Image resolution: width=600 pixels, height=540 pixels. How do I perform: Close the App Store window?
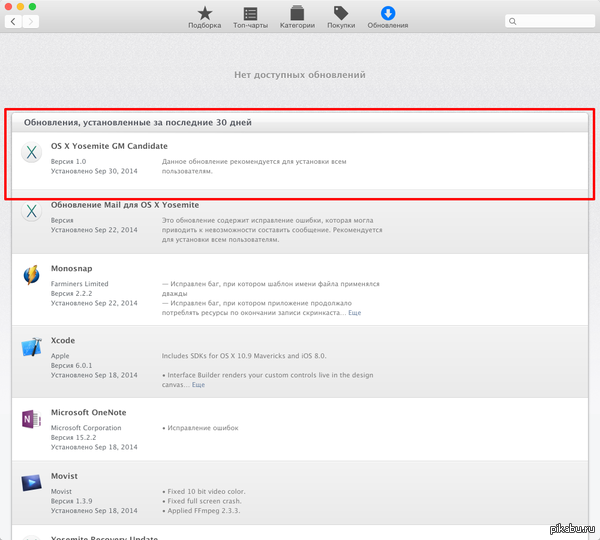[8, 6]
